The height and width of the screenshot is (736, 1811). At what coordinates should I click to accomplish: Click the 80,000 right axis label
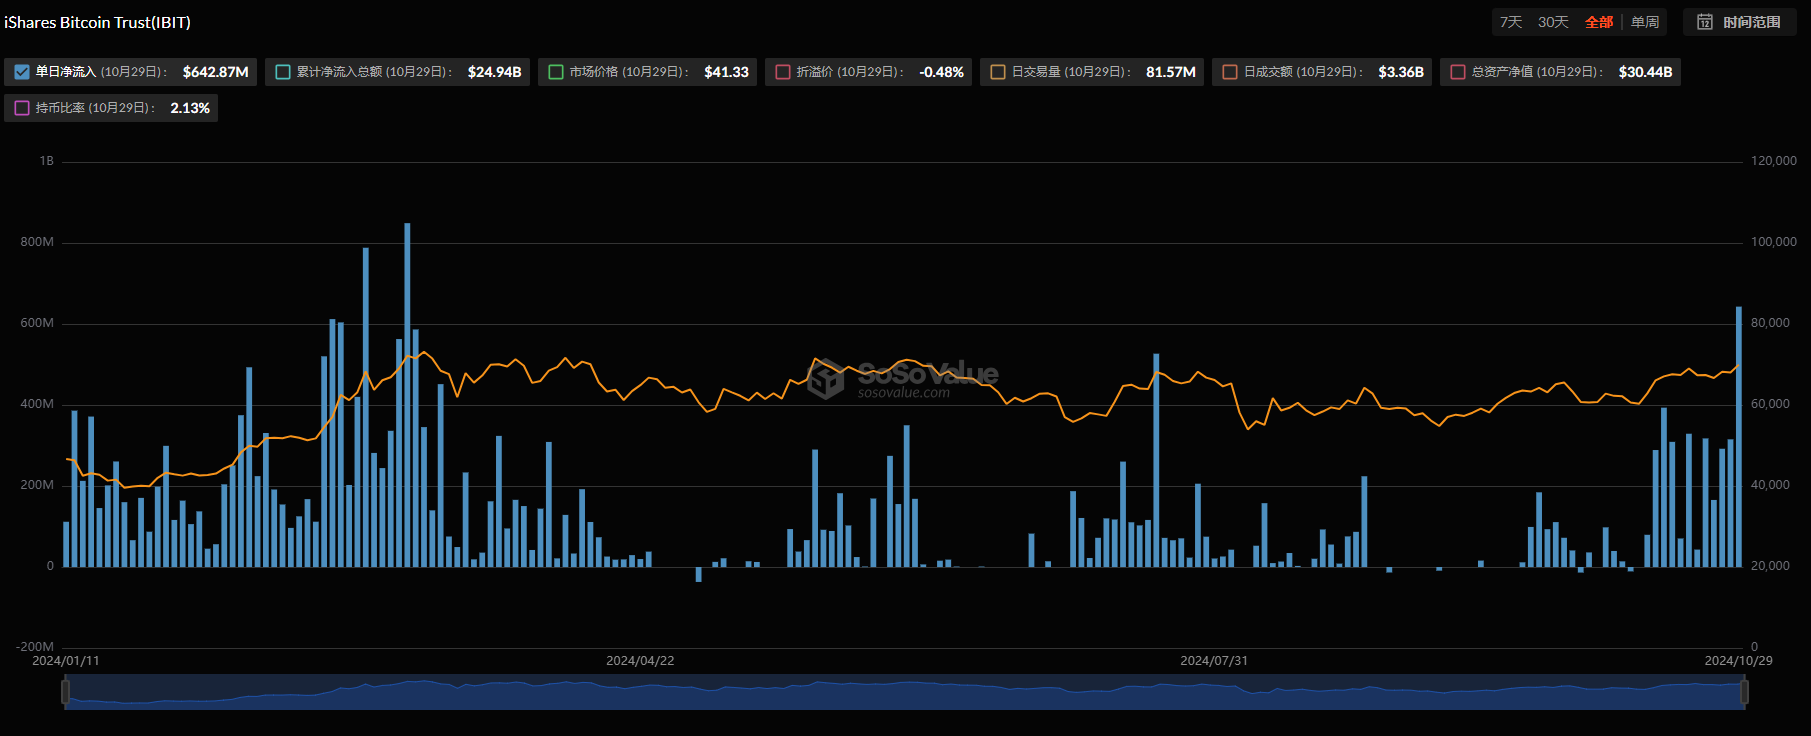click(x=1771, y=323)
